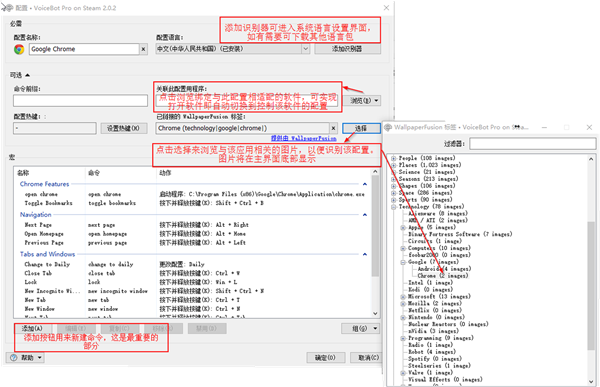This screenshot has width=600, height=387.
Task: Open the group button dropdown
Action: pyautogui.click(x=375, y=328)
